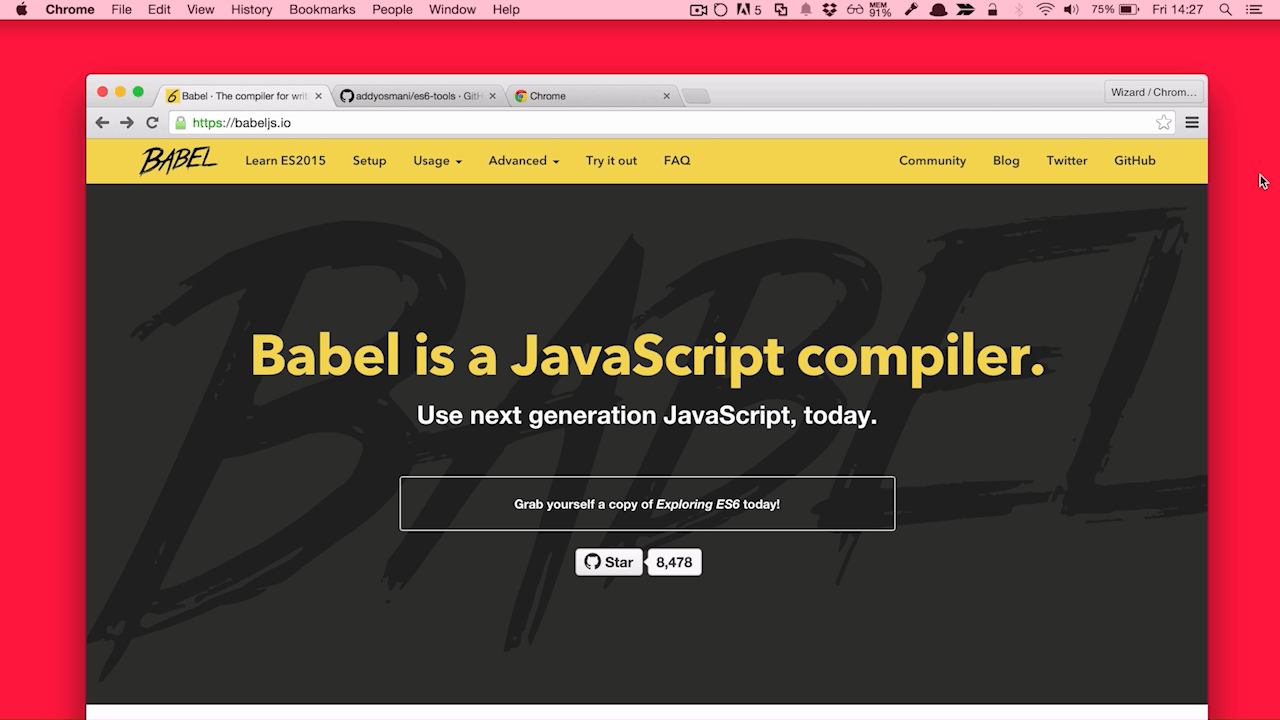The height and width of the screenshot is (720, 1280).
Task: Open the Dropbox menu bar icon
Action: click(829, 10)
